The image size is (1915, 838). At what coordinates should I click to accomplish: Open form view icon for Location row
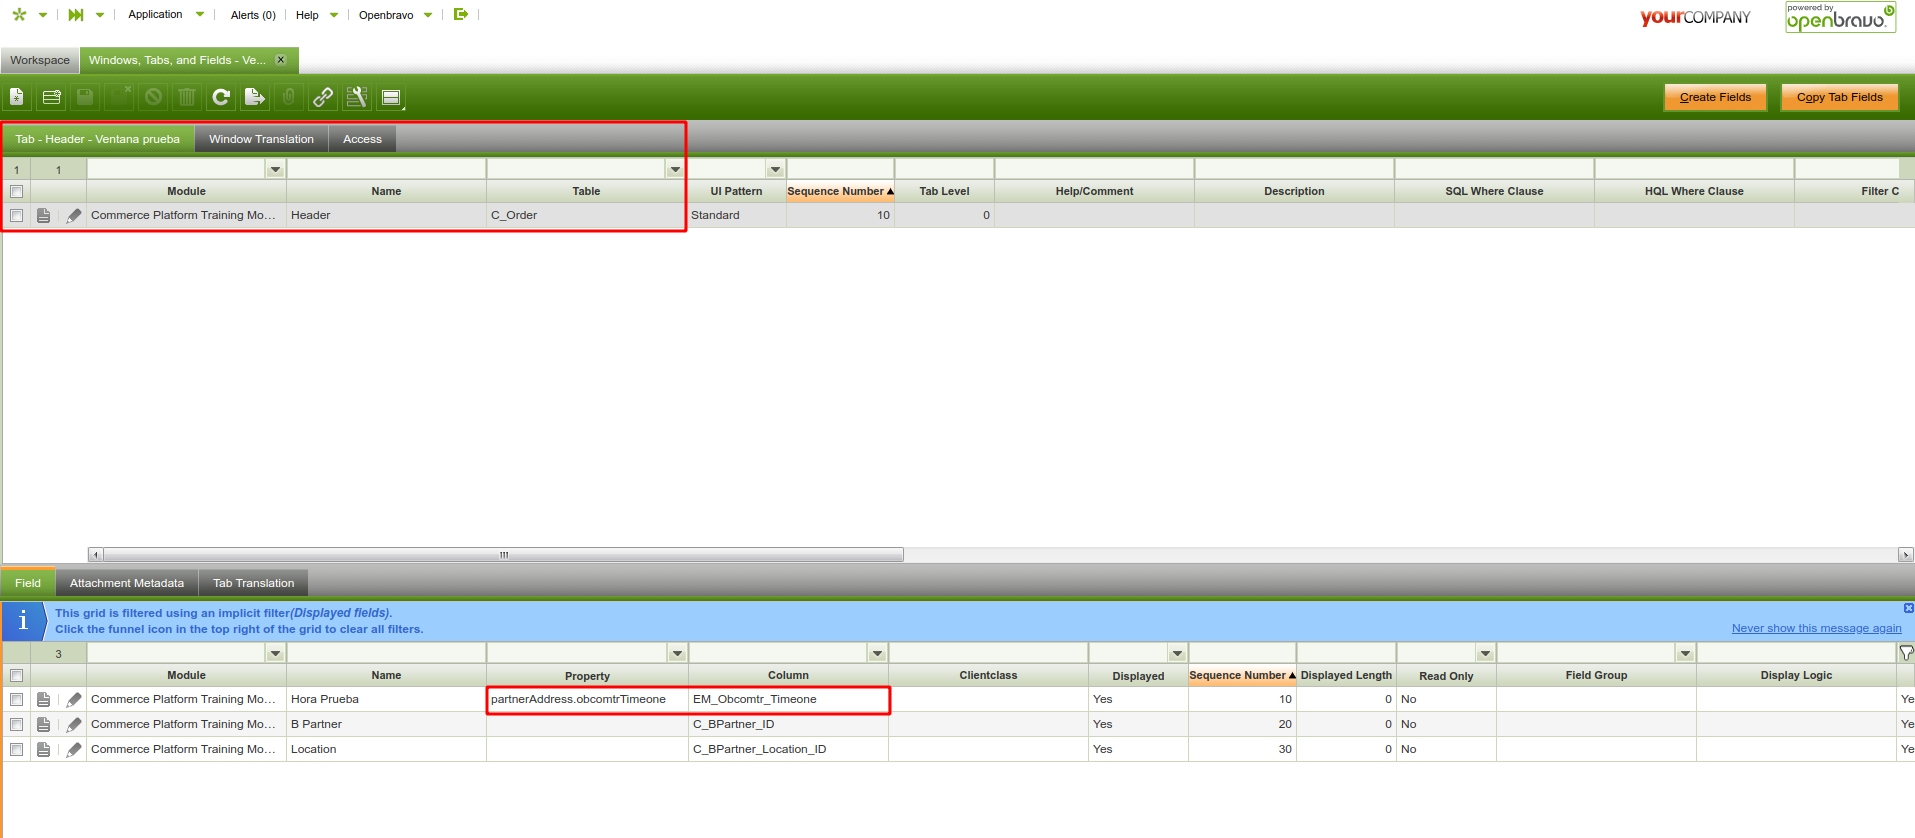point(43,749)
